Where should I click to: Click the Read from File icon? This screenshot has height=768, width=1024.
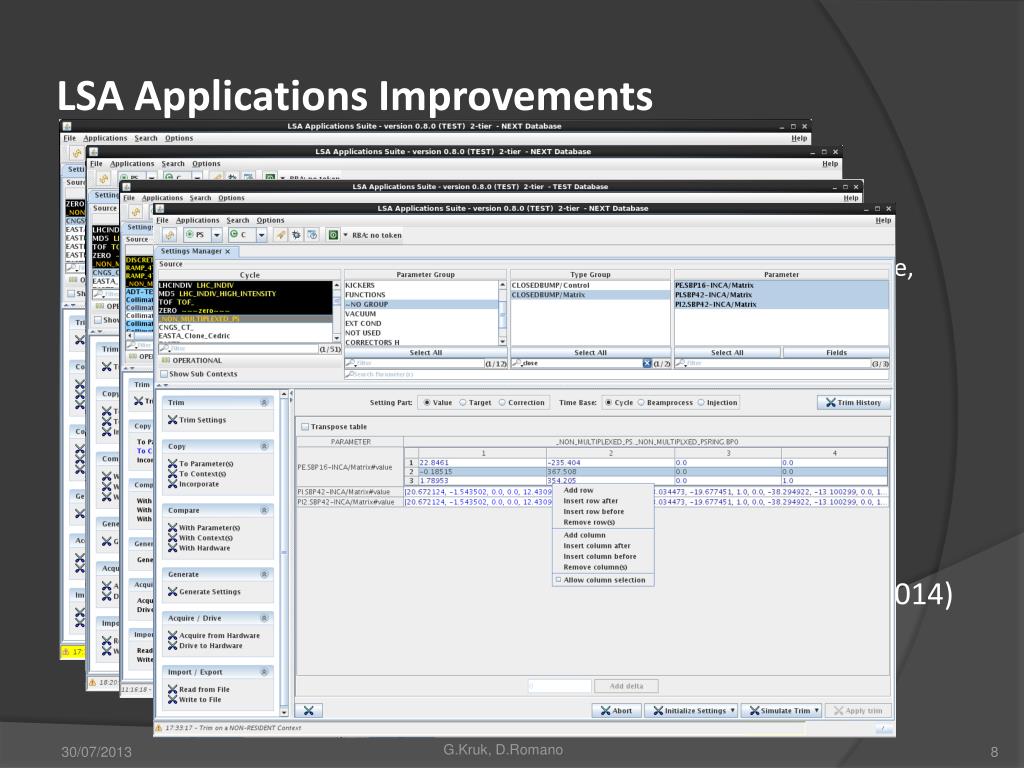172,690
